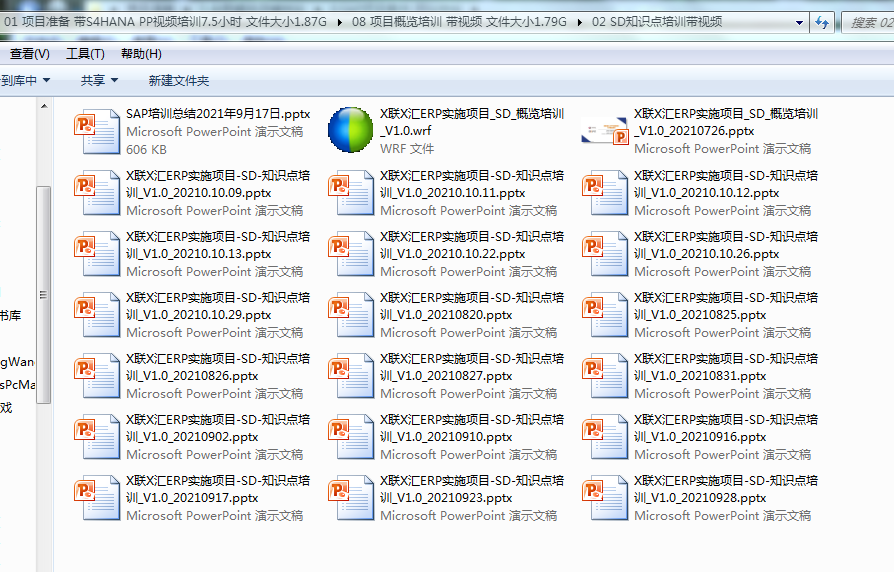Expand breadcrumb arrow before 02 SD知识点培训带视频
The width and height of the screenshot is (894, 572).
click(581, 22)
